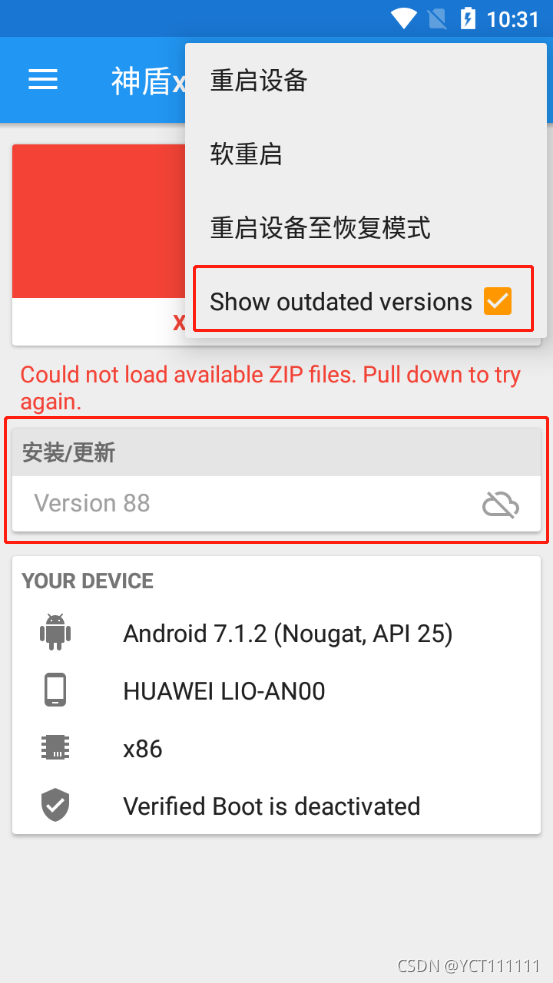Tap the phone device icon

(x=55, y=691)
